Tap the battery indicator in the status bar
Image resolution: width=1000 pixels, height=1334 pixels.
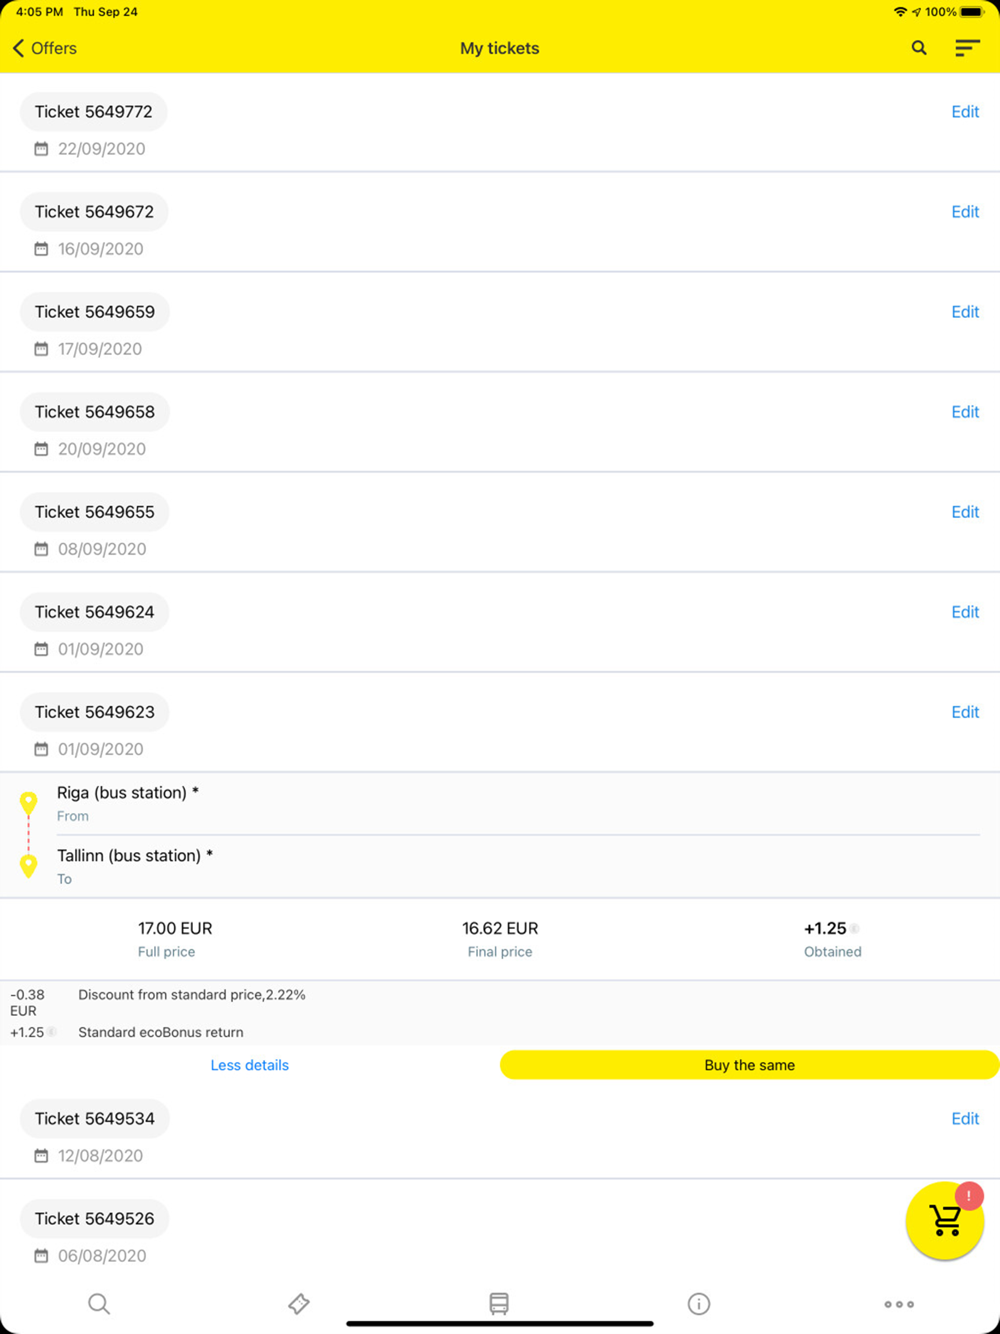(x=972, y=12)
